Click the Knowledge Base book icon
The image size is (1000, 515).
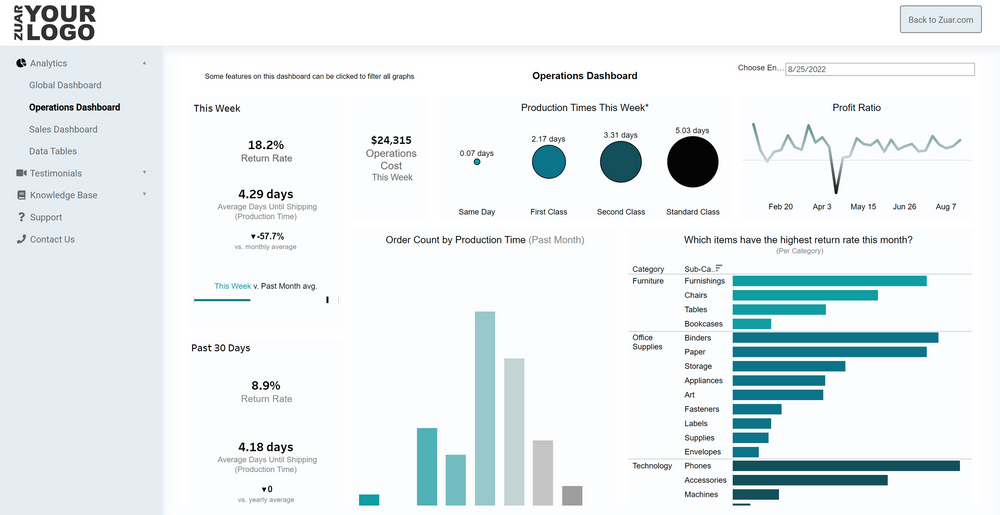pos(21,195)
